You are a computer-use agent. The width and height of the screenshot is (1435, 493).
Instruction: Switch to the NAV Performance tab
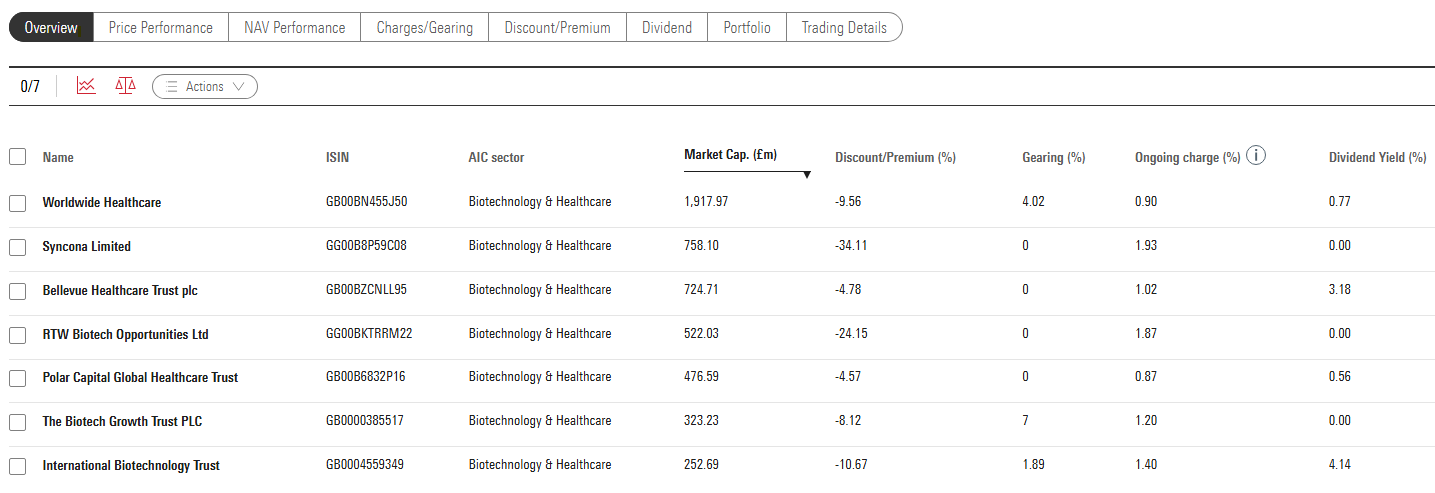coord(295,28)
